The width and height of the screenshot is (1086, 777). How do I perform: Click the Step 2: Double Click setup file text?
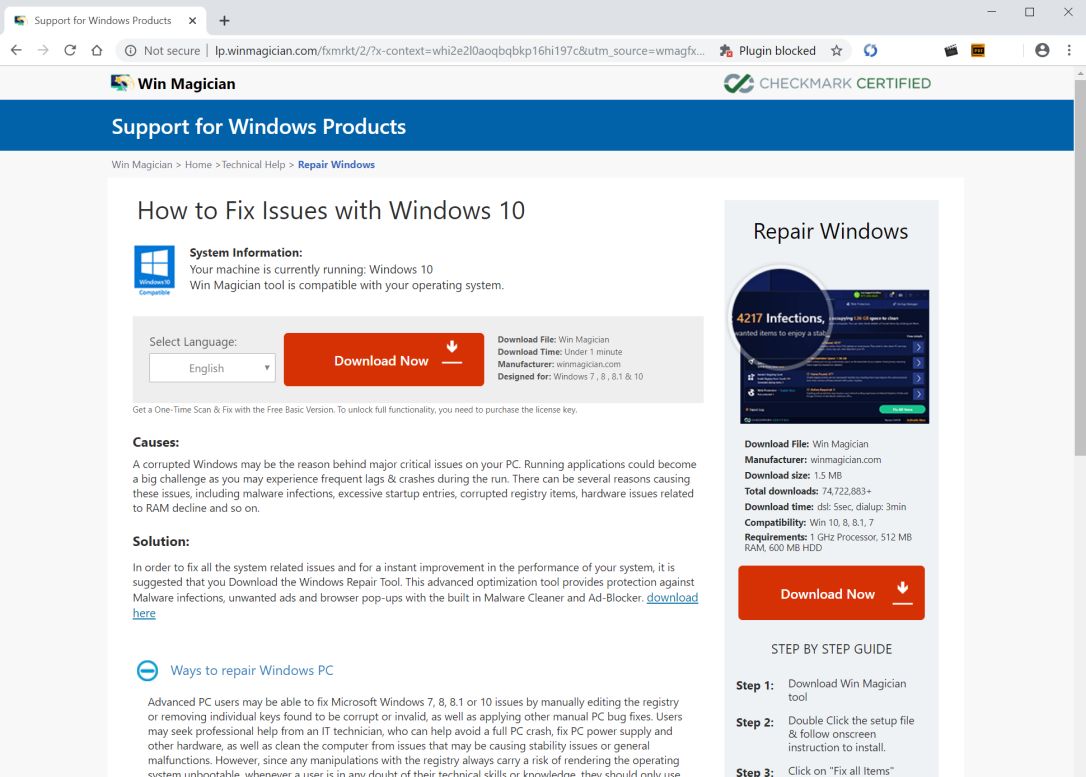[x=825, y=734]
